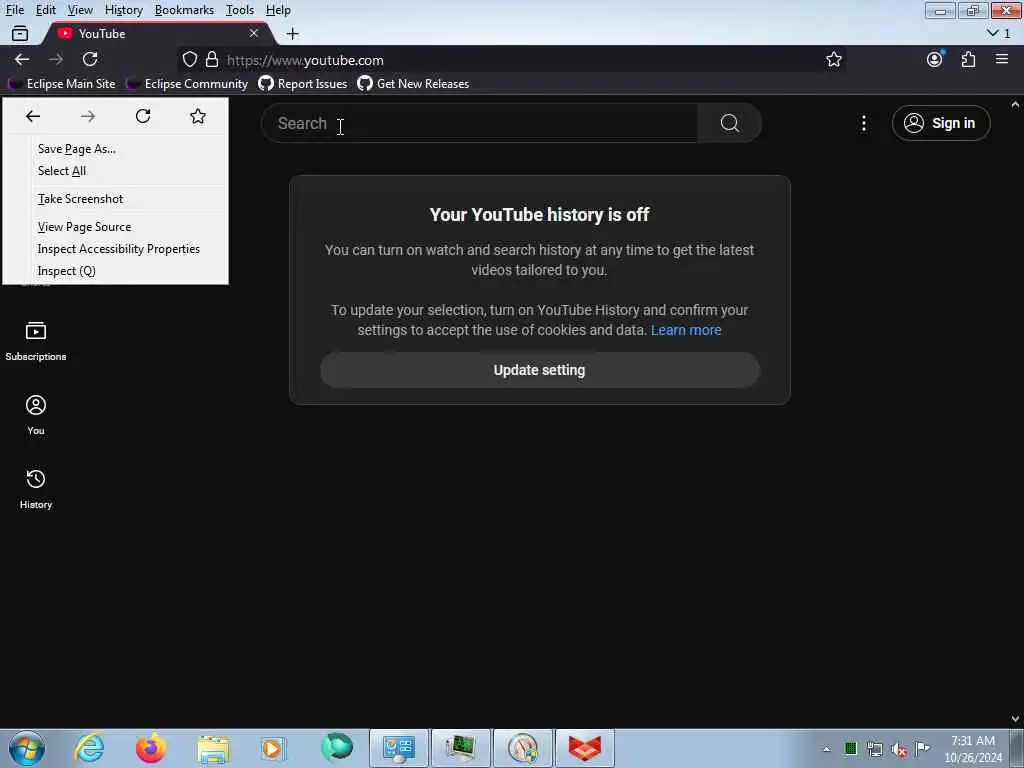The height and width of the screenshot is (768, 1024).
Task: Click the context menu Forward arrow
Action: point(88,116)
